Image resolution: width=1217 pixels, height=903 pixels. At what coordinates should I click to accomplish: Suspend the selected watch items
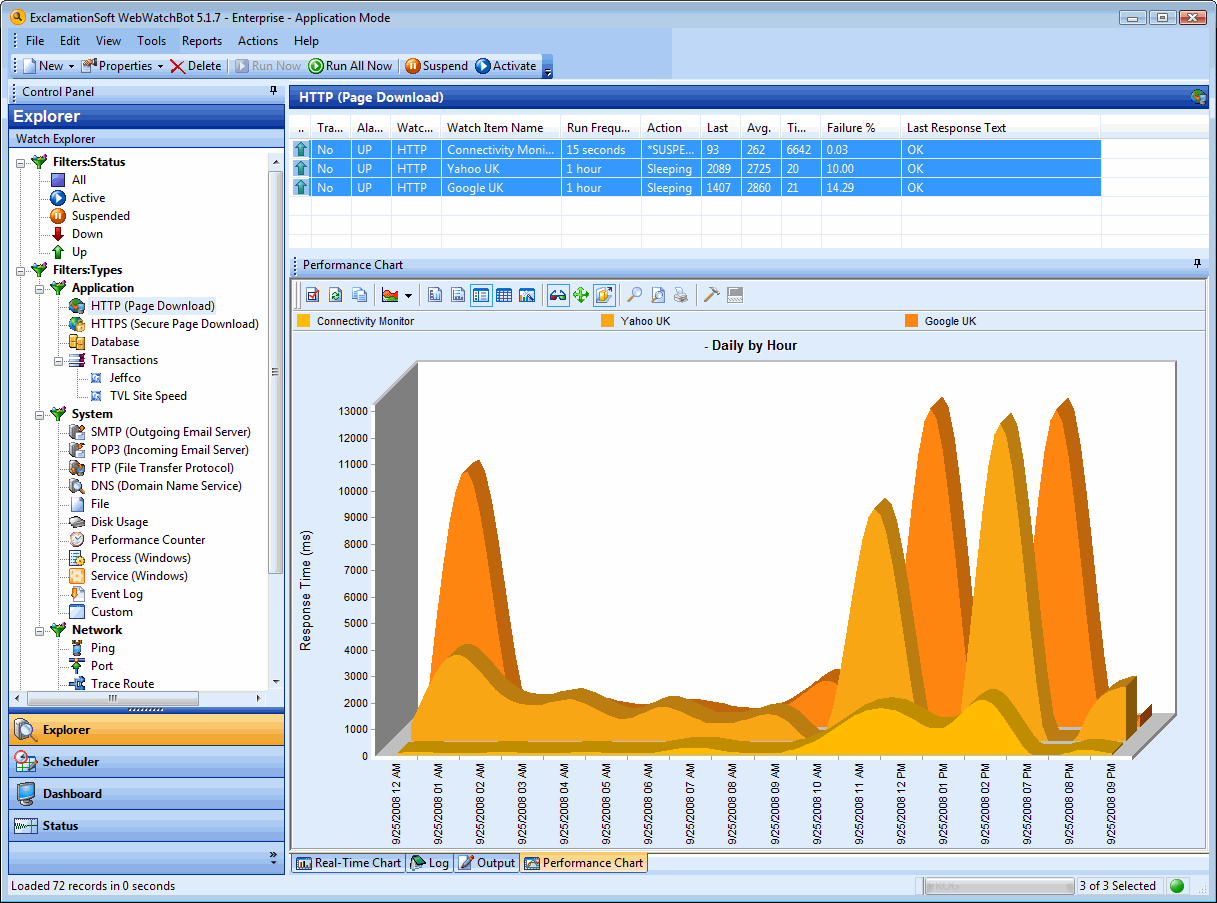point(436,65)
